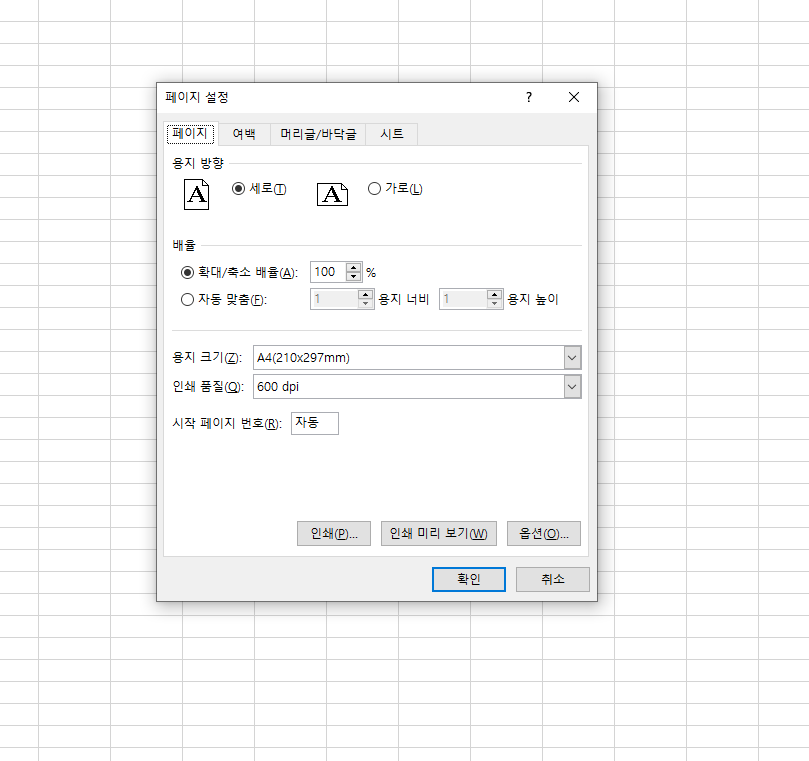Click the 인쇄(P)... button

(x=334, y=533)
